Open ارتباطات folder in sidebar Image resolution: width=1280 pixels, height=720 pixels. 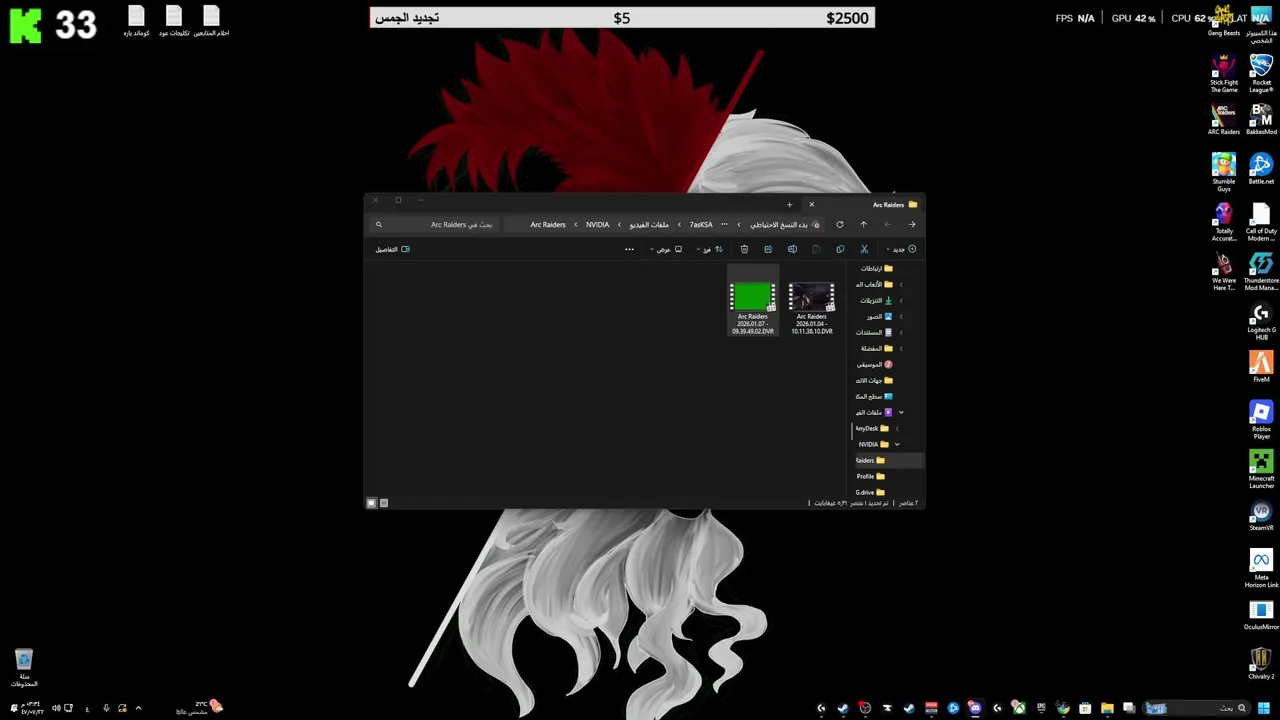(877, 268)
